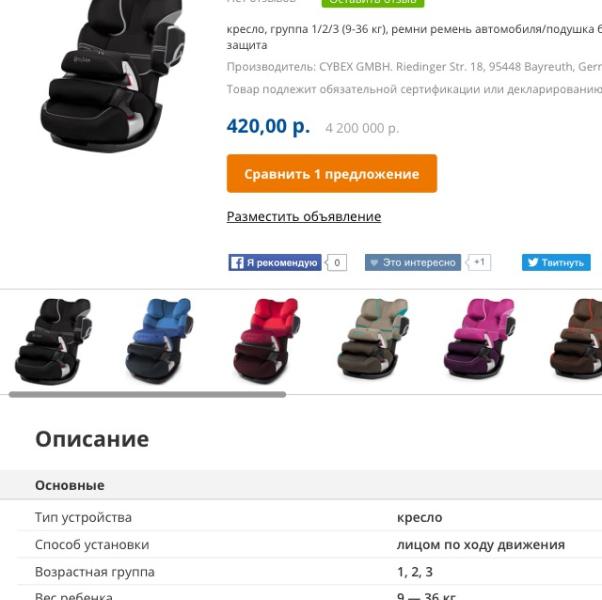Select the pink-purple car seat thumbnail
Viewport: 602px width, 600px height.
click(479, 340)
